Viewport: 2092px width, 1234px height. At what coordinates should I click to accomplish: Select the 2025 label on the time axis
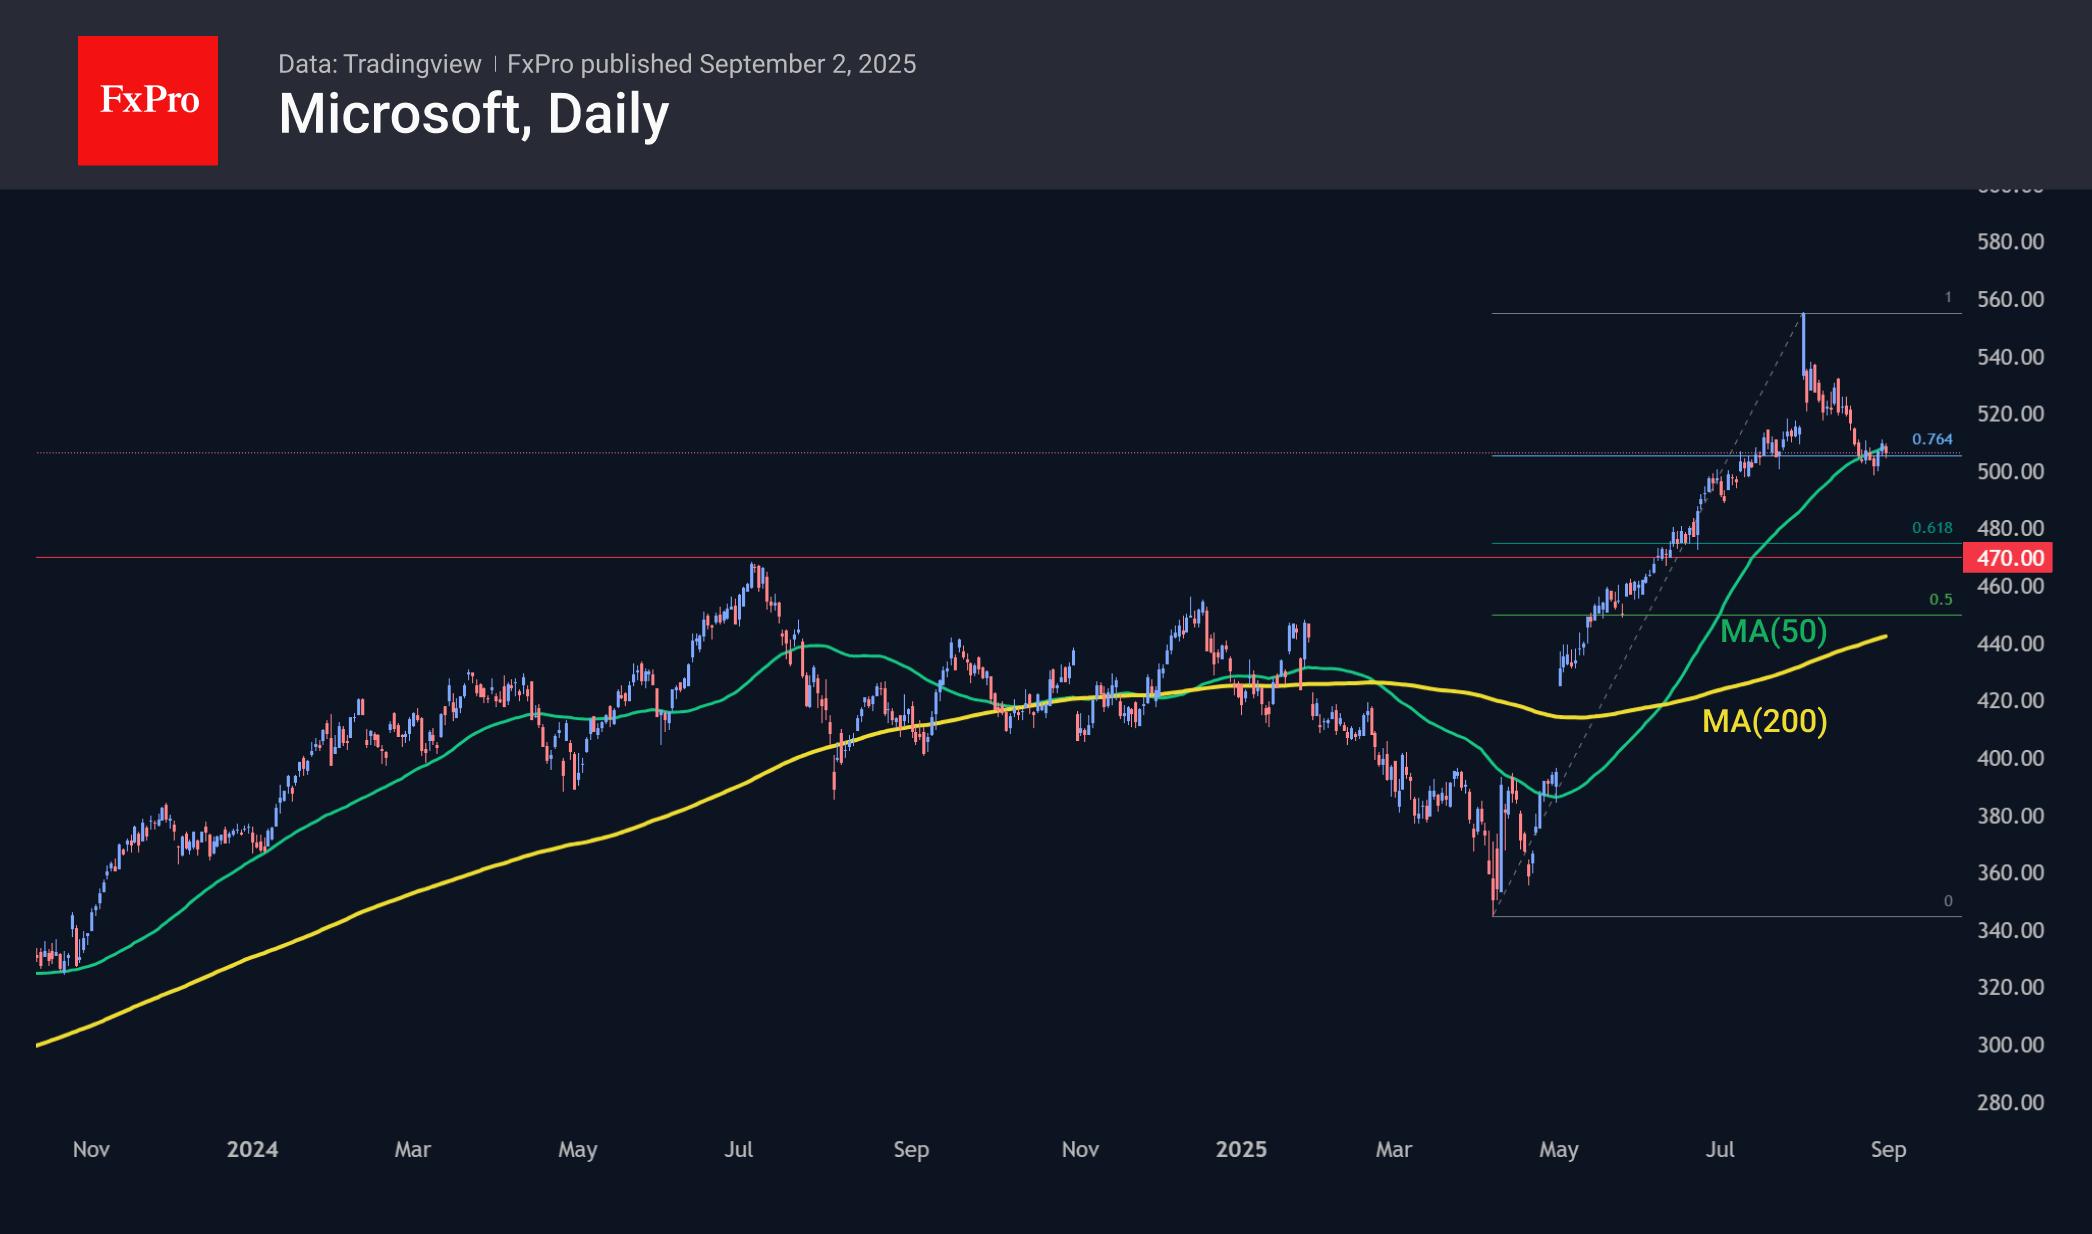[x=1242, y=1150]
